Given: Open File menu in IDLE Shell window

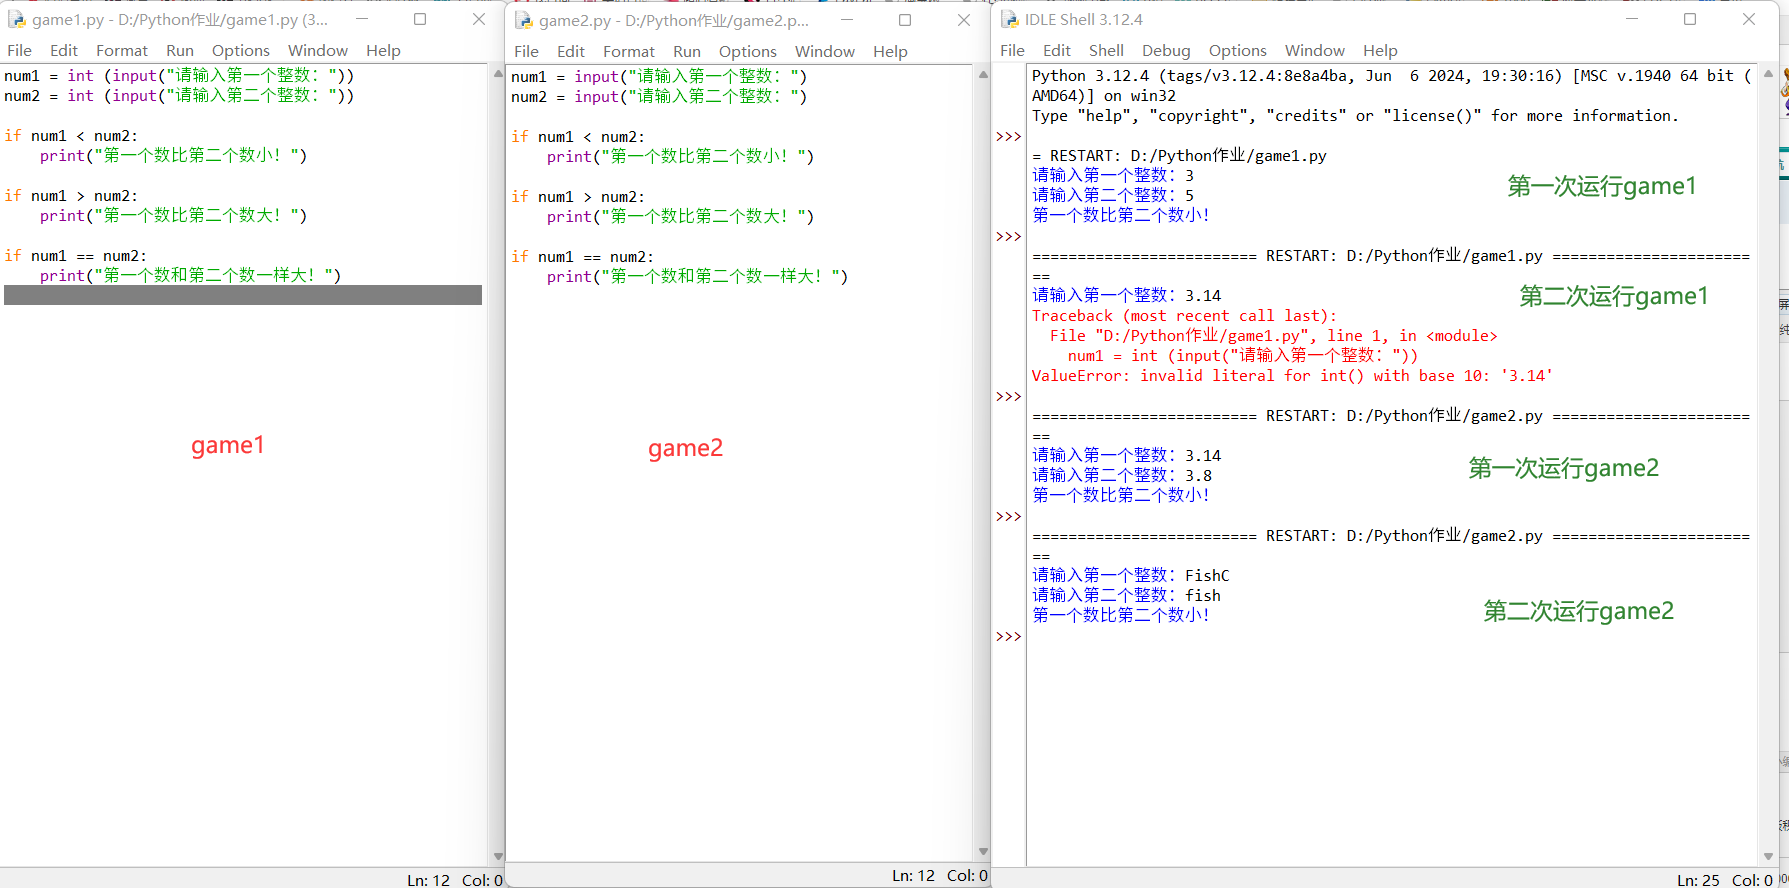Looking at the screenshot, I should [1012, 50].
